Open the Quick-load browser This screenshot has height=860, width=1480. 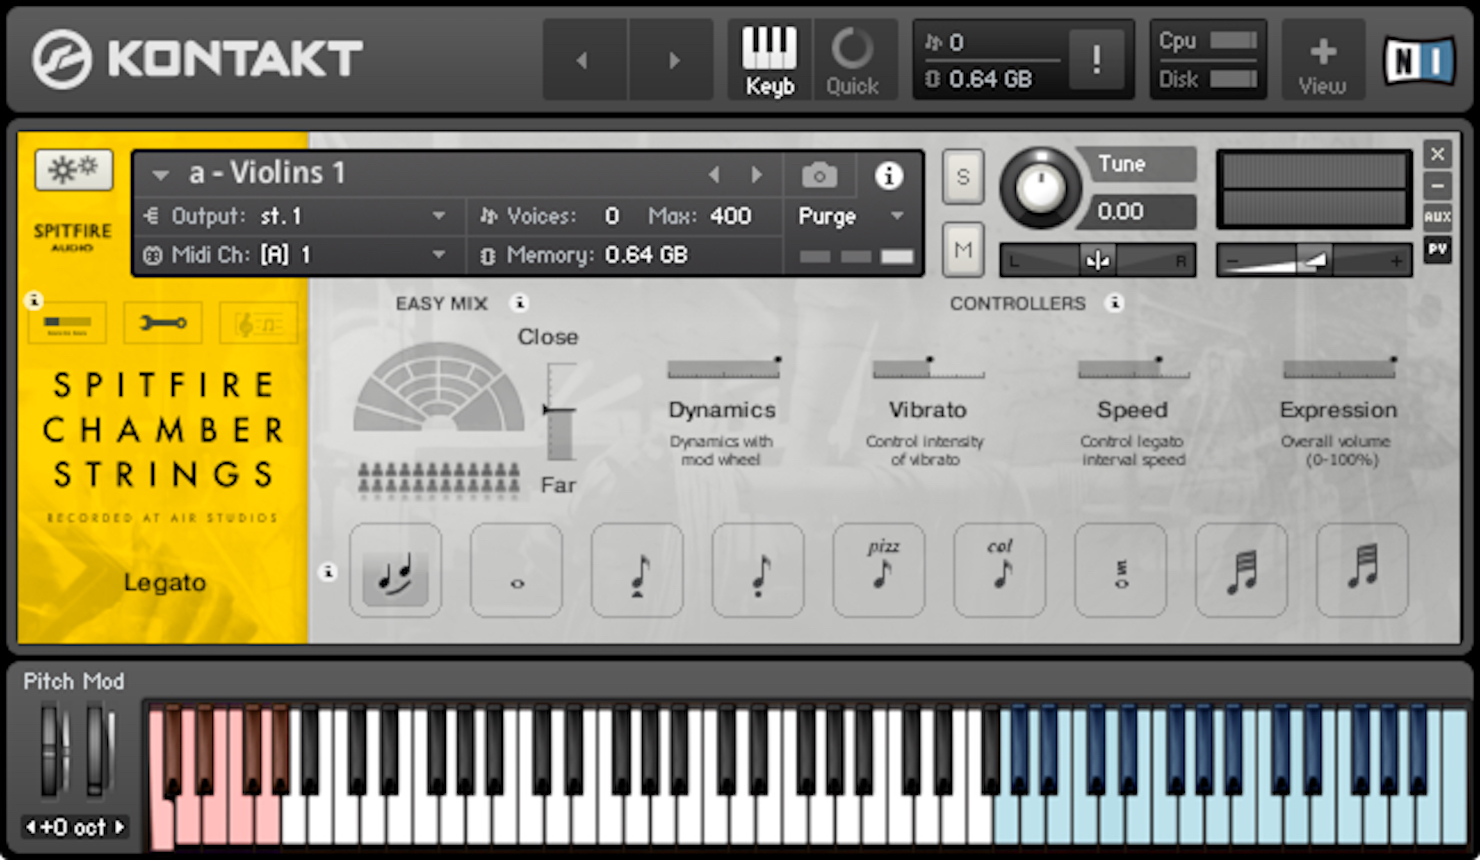(852, 60)
